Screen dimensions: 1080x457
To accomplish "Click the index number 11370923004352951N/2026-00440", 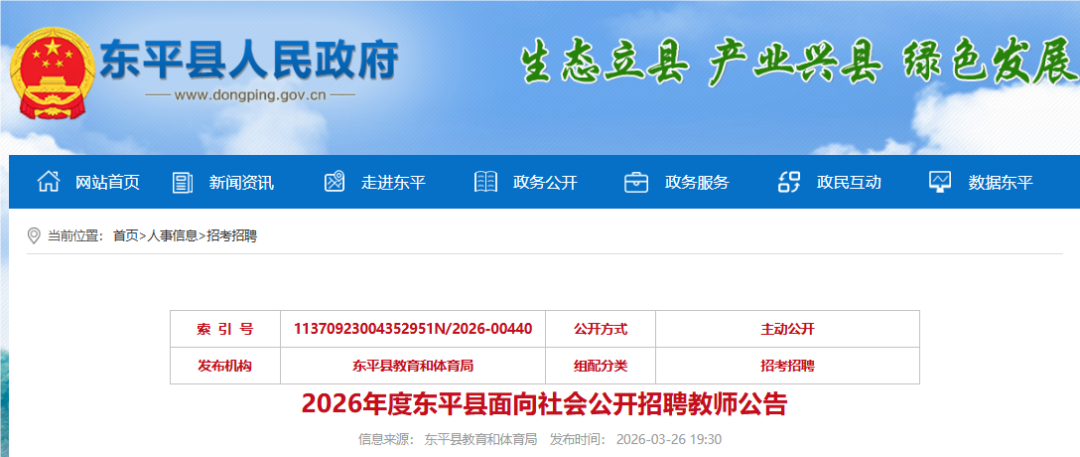I will click(412, 328).
